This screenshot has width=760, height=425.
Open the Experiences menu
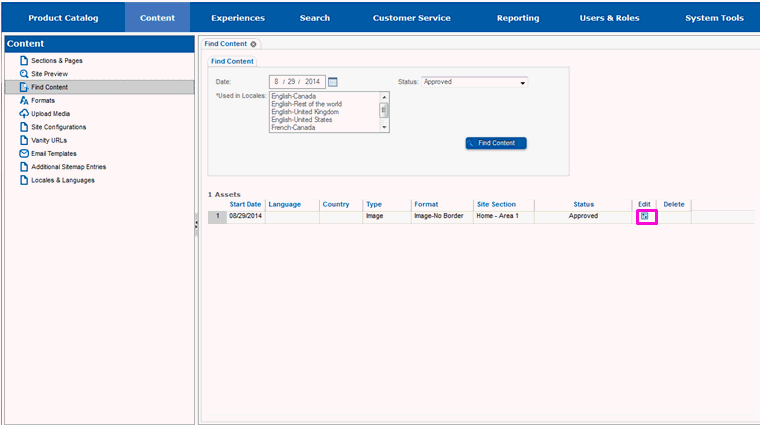point(238,18)
